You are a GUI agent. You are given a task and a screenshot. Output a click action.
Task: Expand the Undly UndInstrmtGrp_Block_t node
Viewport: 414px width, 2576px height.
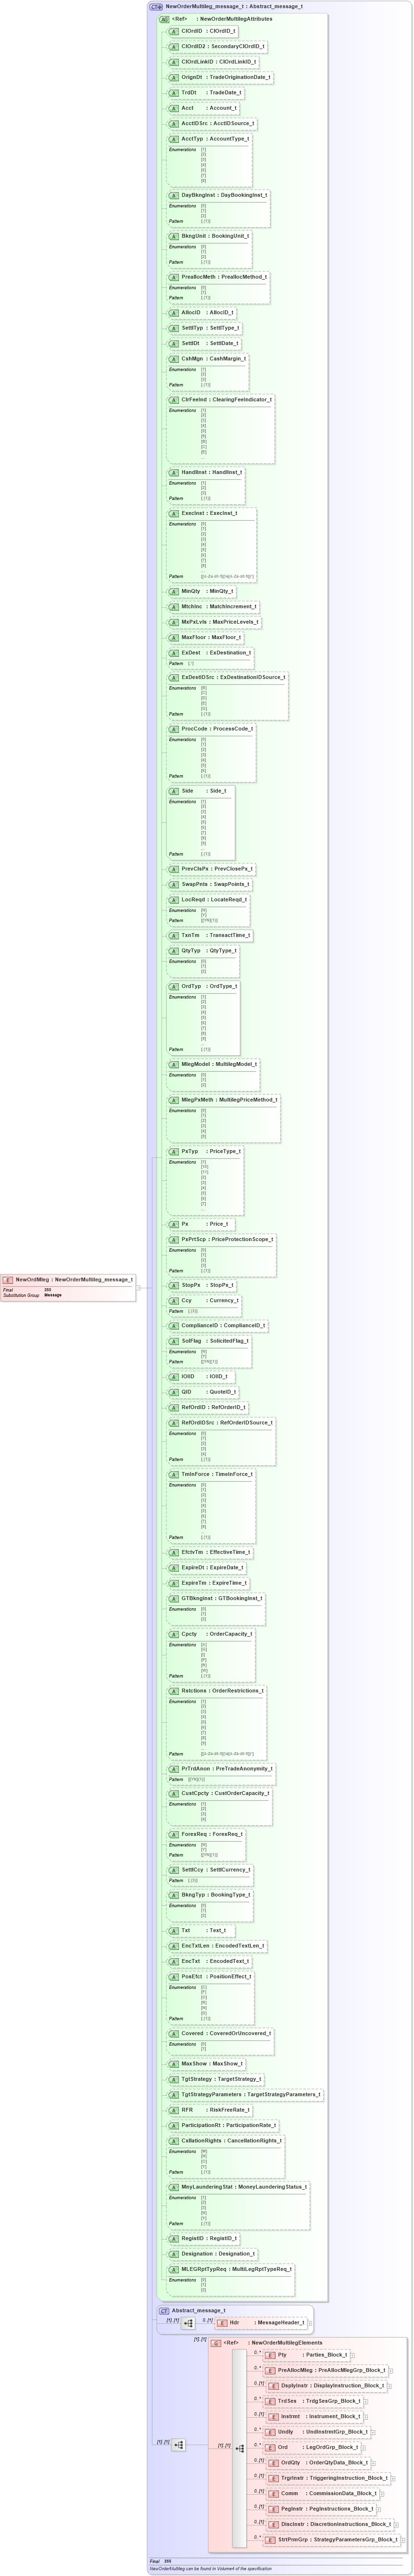(374, 2432)
